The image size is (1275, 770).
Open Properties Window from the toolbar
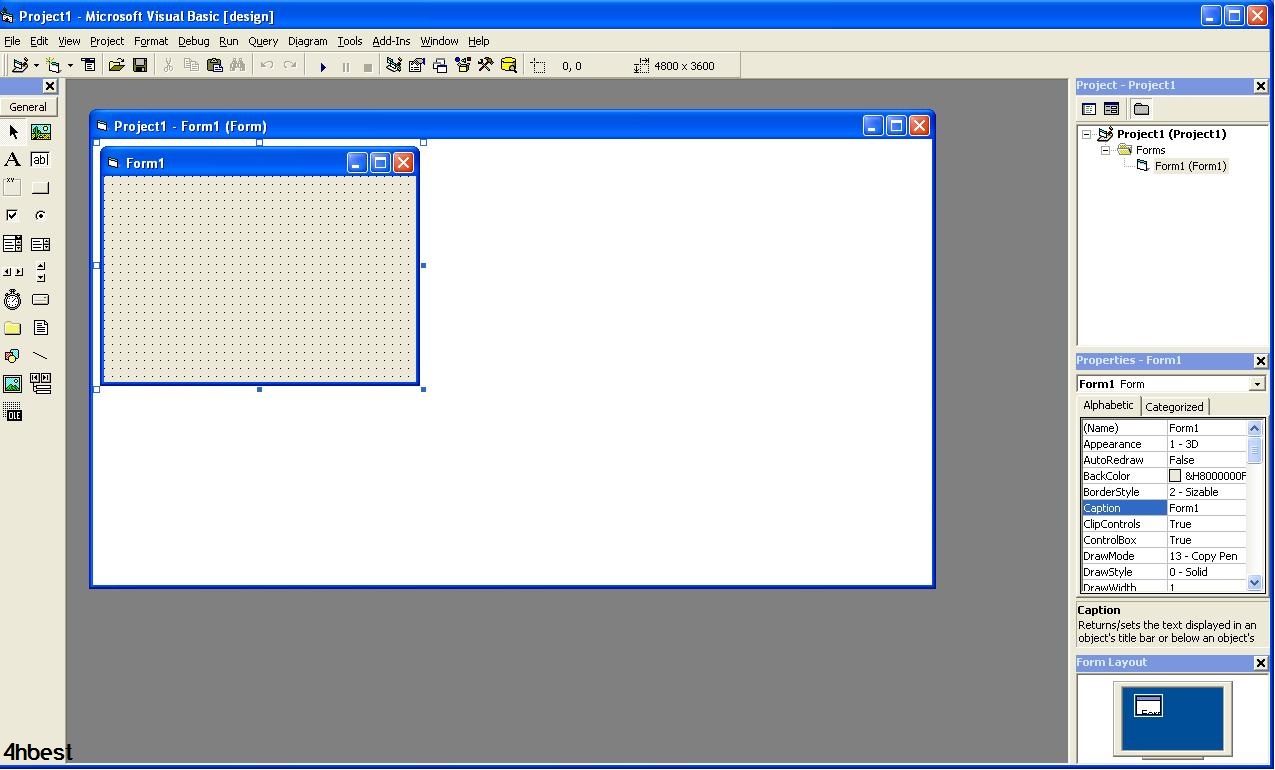[416, 66]
